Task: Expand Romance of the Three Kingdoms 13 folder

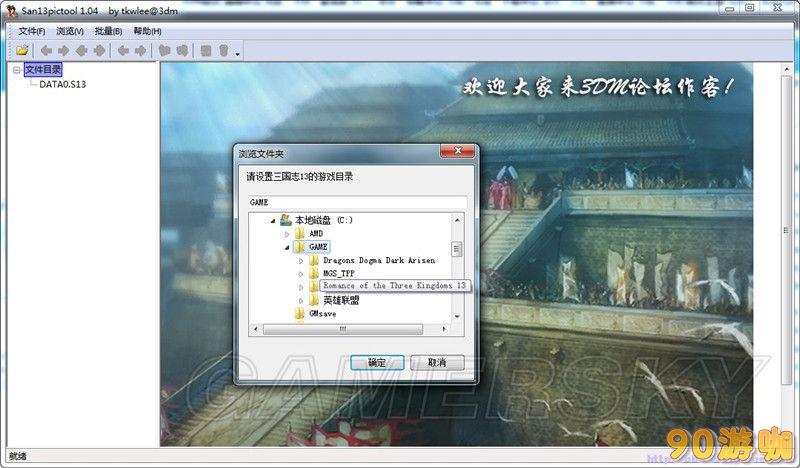Action: [301, 288]
